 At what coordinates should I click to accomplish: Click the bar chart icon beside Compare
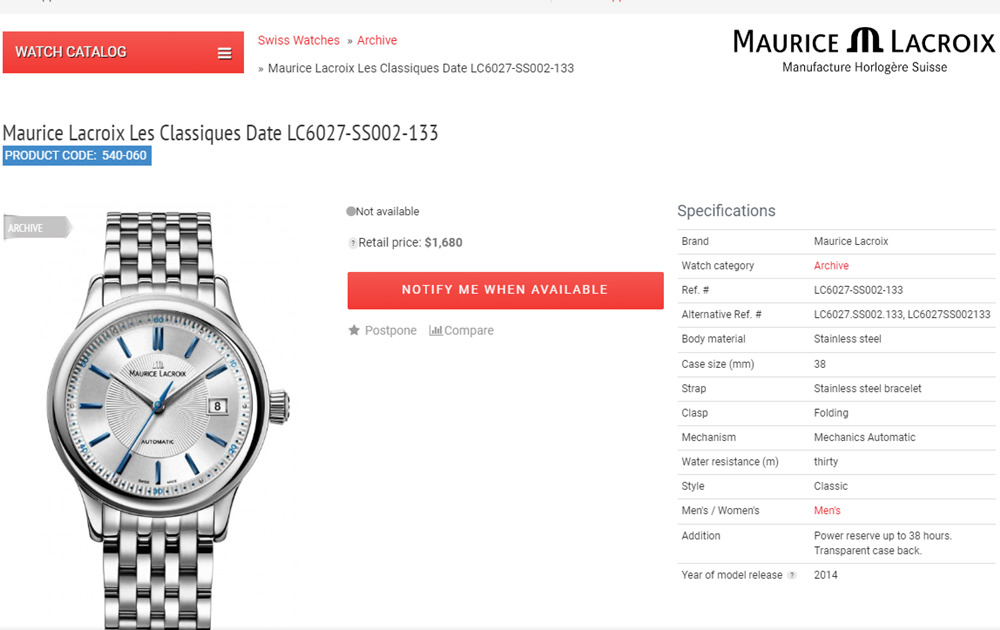click(x=436, y=330)
